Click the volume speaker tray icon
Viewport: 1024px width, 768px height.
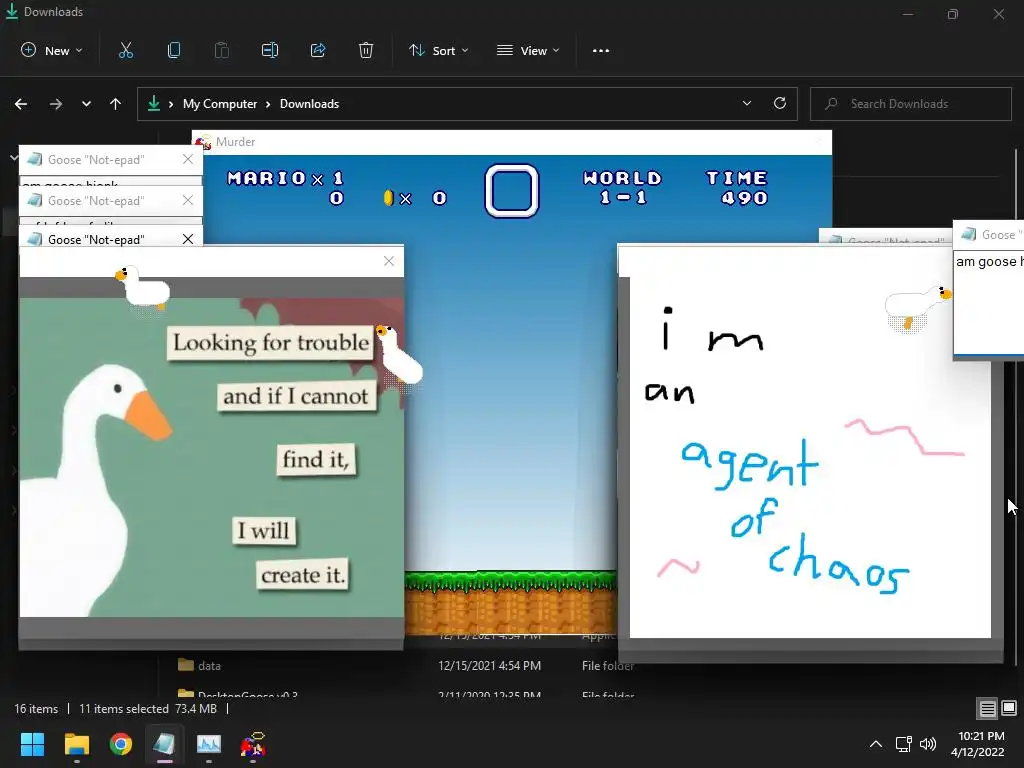(x=927, y=744)
